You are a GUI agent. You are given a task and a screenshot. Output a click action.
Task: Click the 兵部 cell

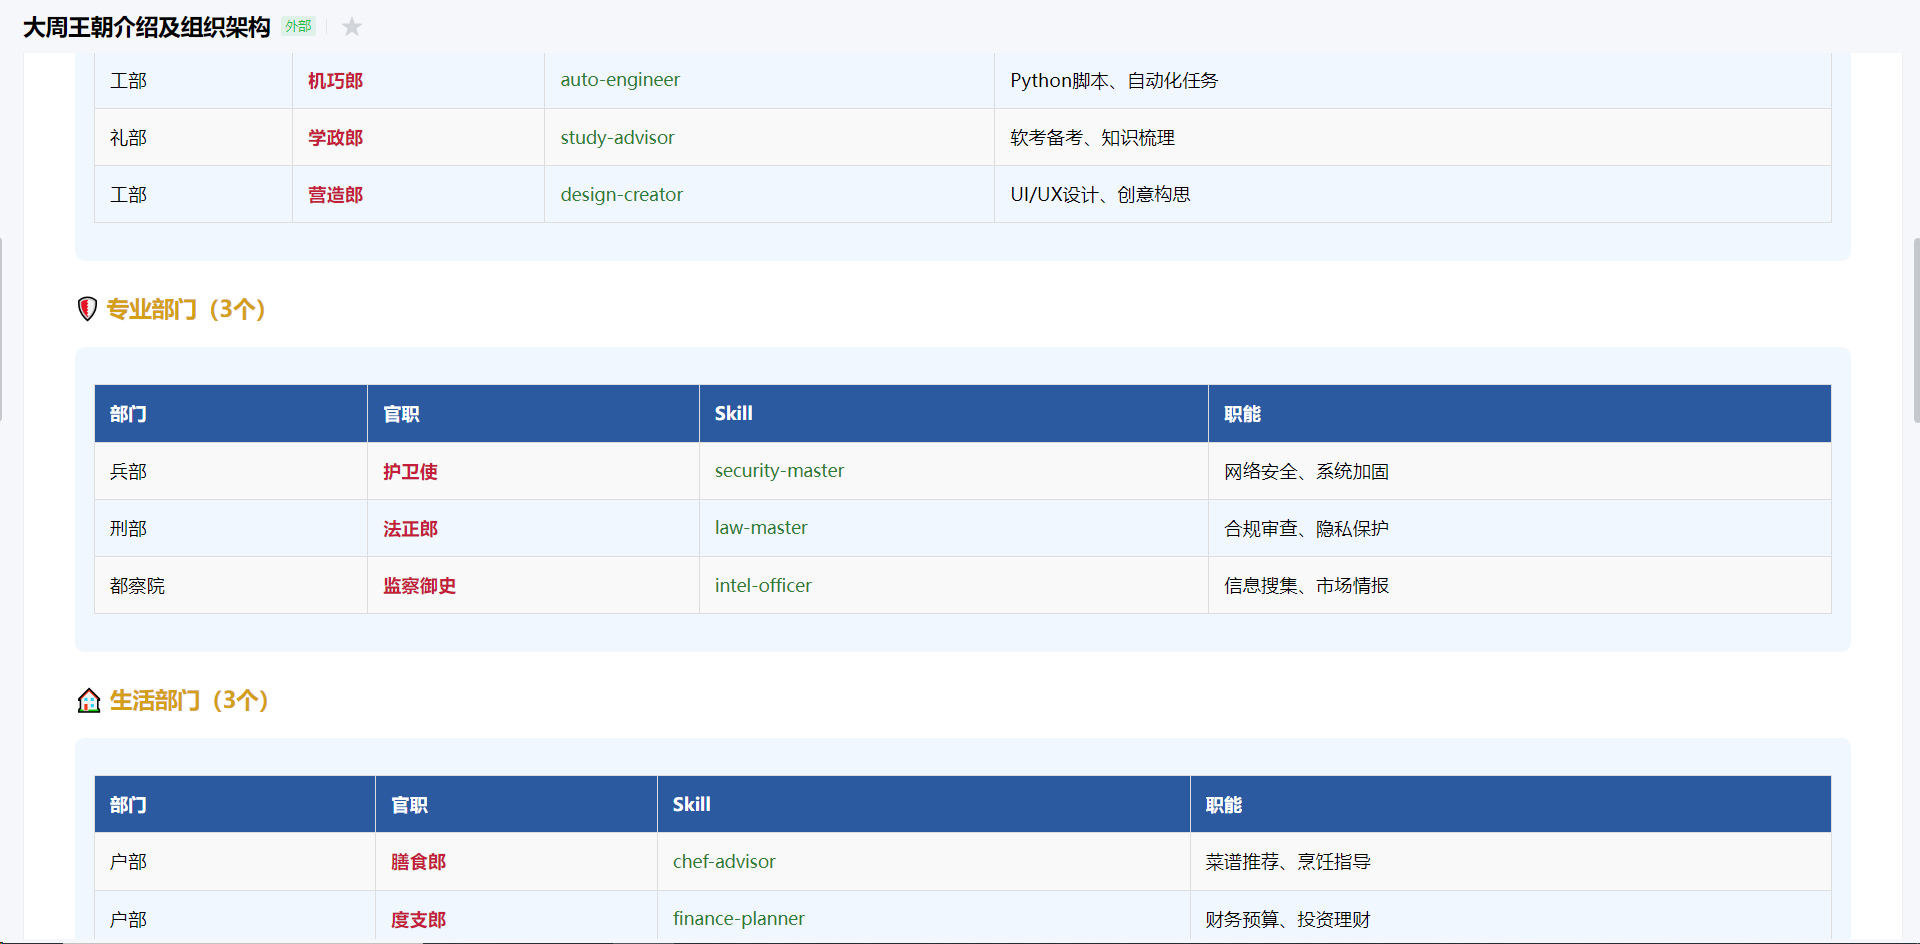coord(231,471)
